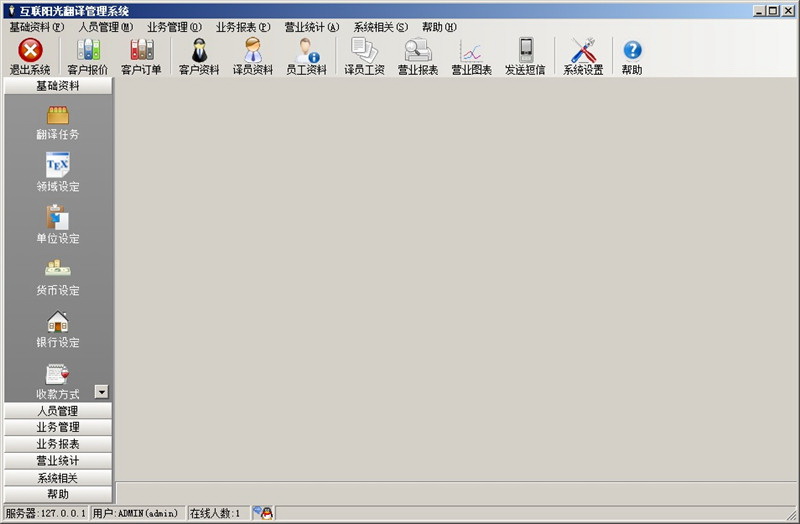Open the 系统相关(S) menu
Screen dimensions: 800x524
tap(380, 27)
